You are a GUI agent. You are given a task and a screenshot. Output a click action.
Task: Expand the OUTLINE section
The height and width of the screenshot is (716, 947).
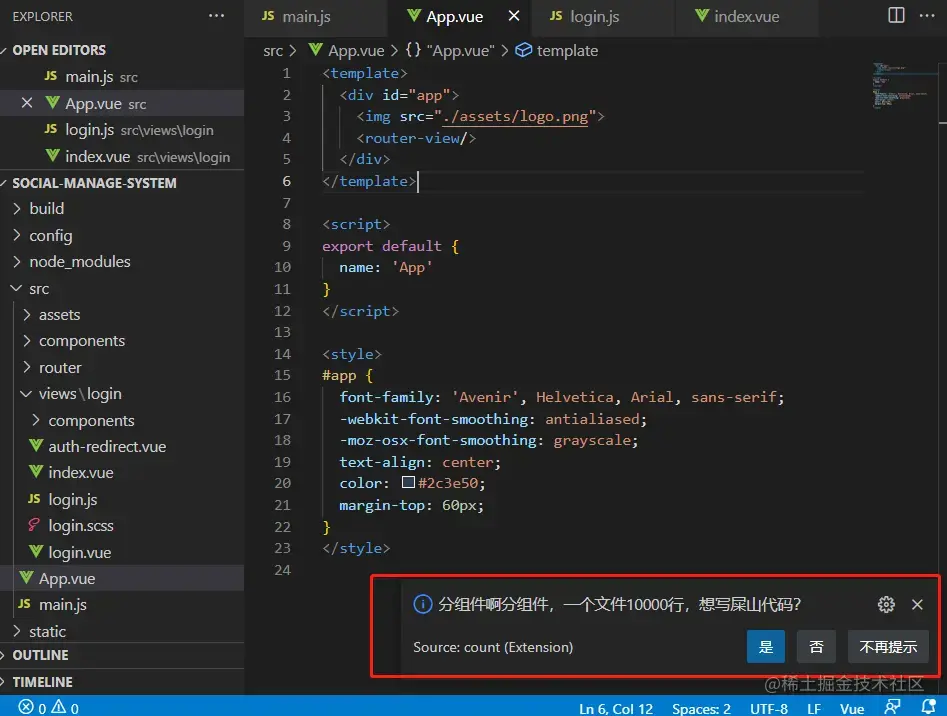pyautogui.click(x=40, y=655)
